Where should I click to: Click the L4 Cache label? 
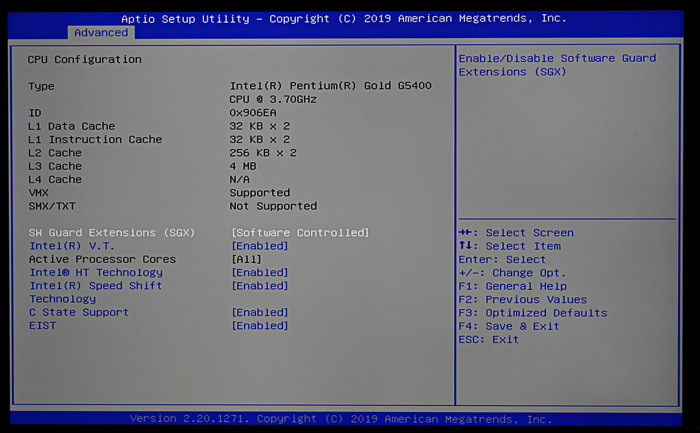(54, 179)
